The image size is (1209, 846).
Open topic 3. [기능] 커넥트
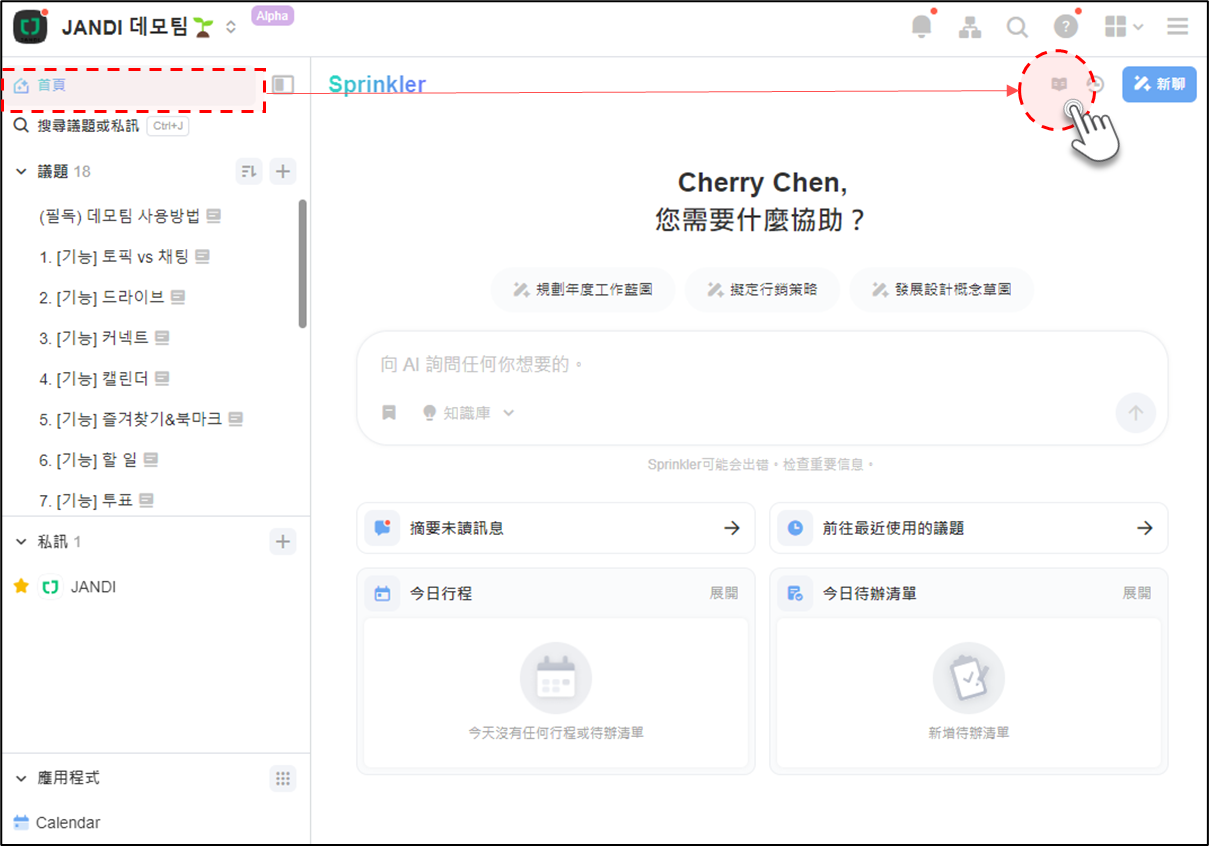(x=104, y=338)
